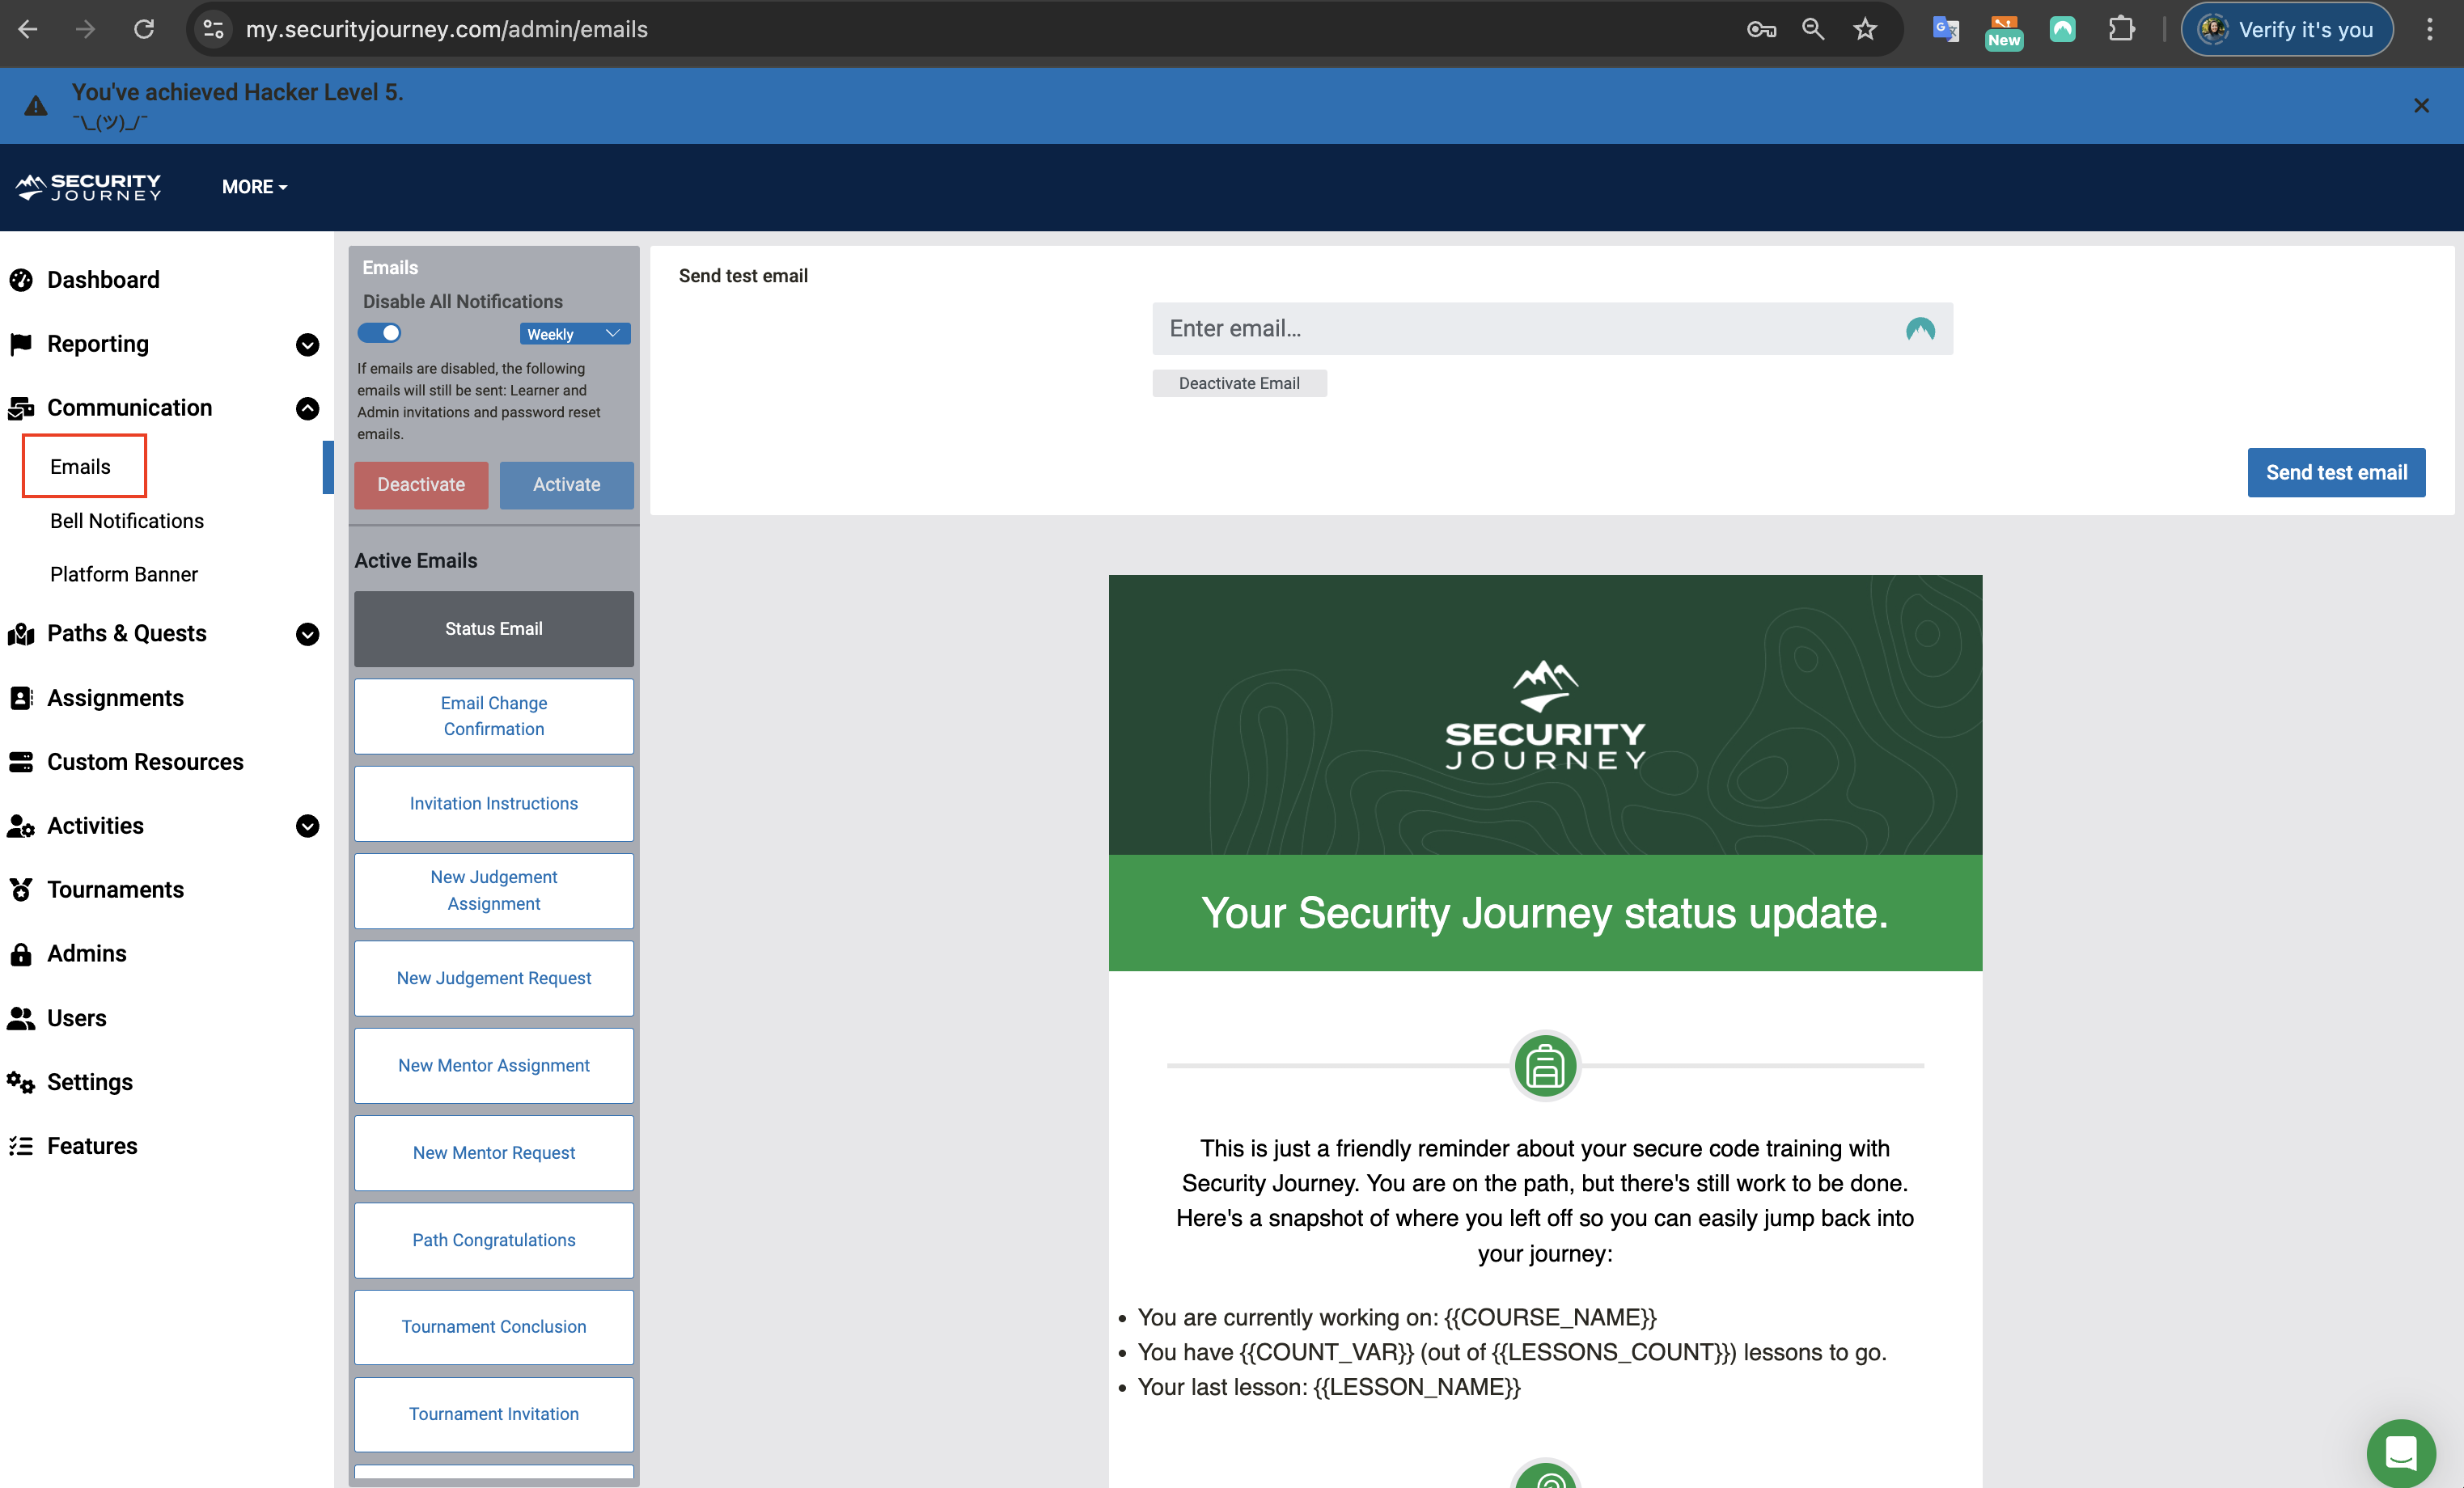
Task: Select New Judgement Request template
Action: pyautogui.click(x=494, y=977)
